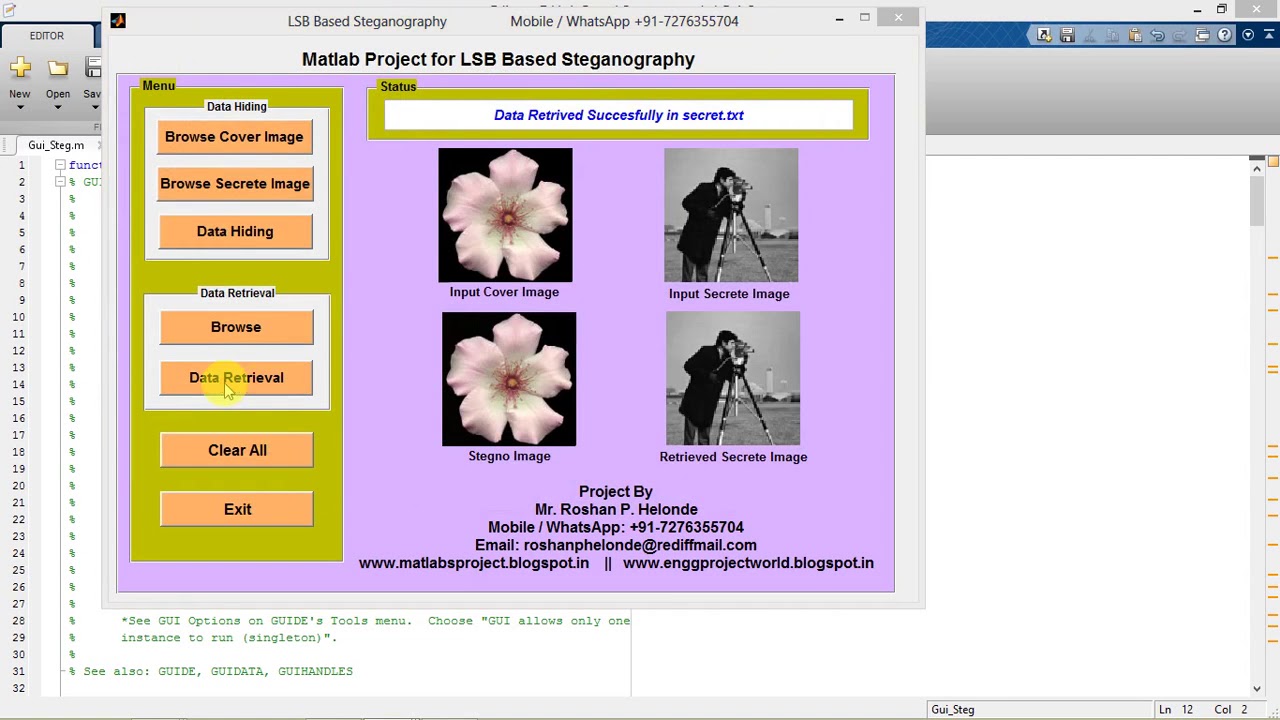The height and width of the screenshot is (720, 1280).
Task: Click the Browse button under Data Retrieval
Action: point(236,328)
